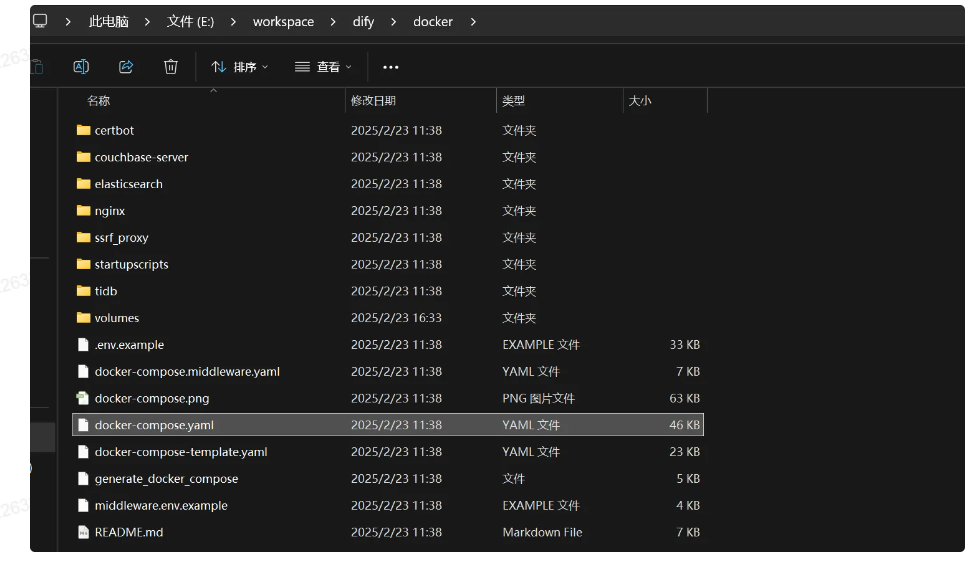Click the Rename icon in the toolbar

(81, 67)
